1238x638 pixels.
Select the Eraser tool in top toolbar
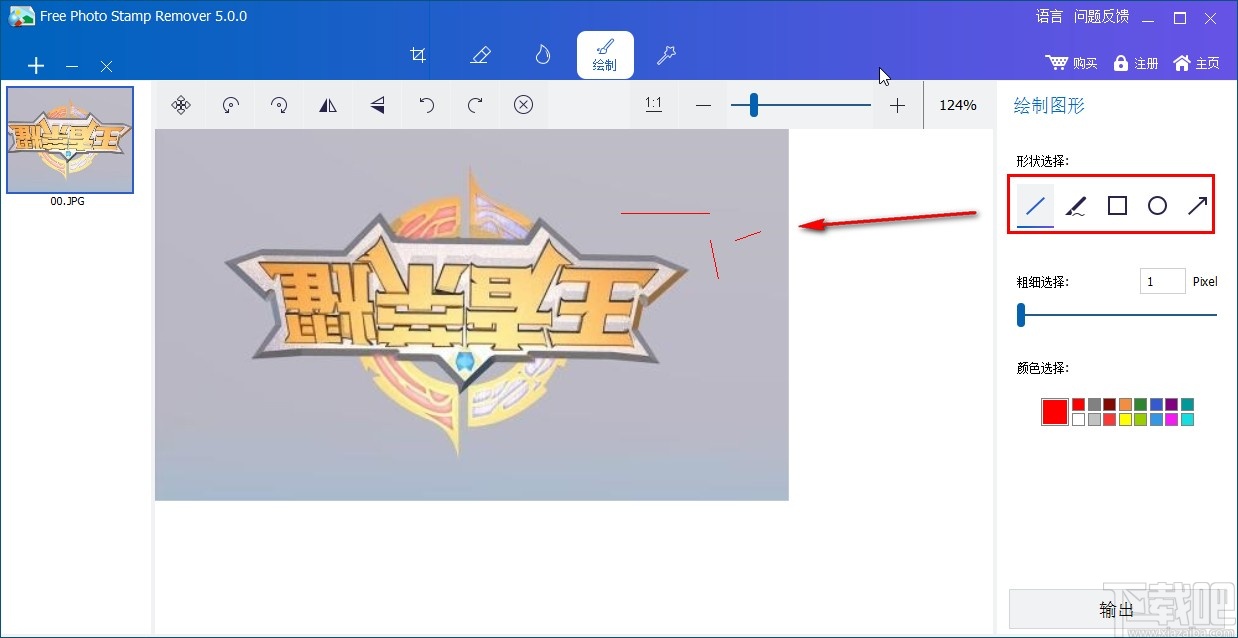481,55
